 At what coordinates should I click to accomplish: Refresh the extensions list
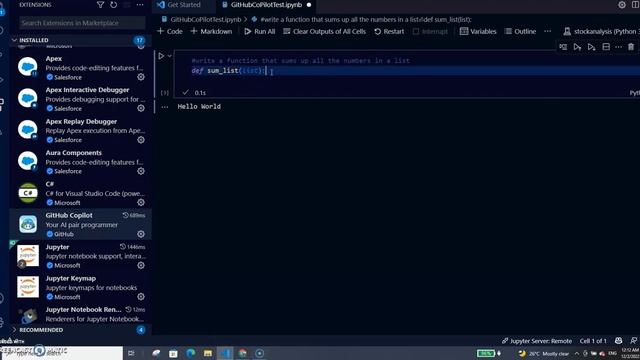point(113,5)
